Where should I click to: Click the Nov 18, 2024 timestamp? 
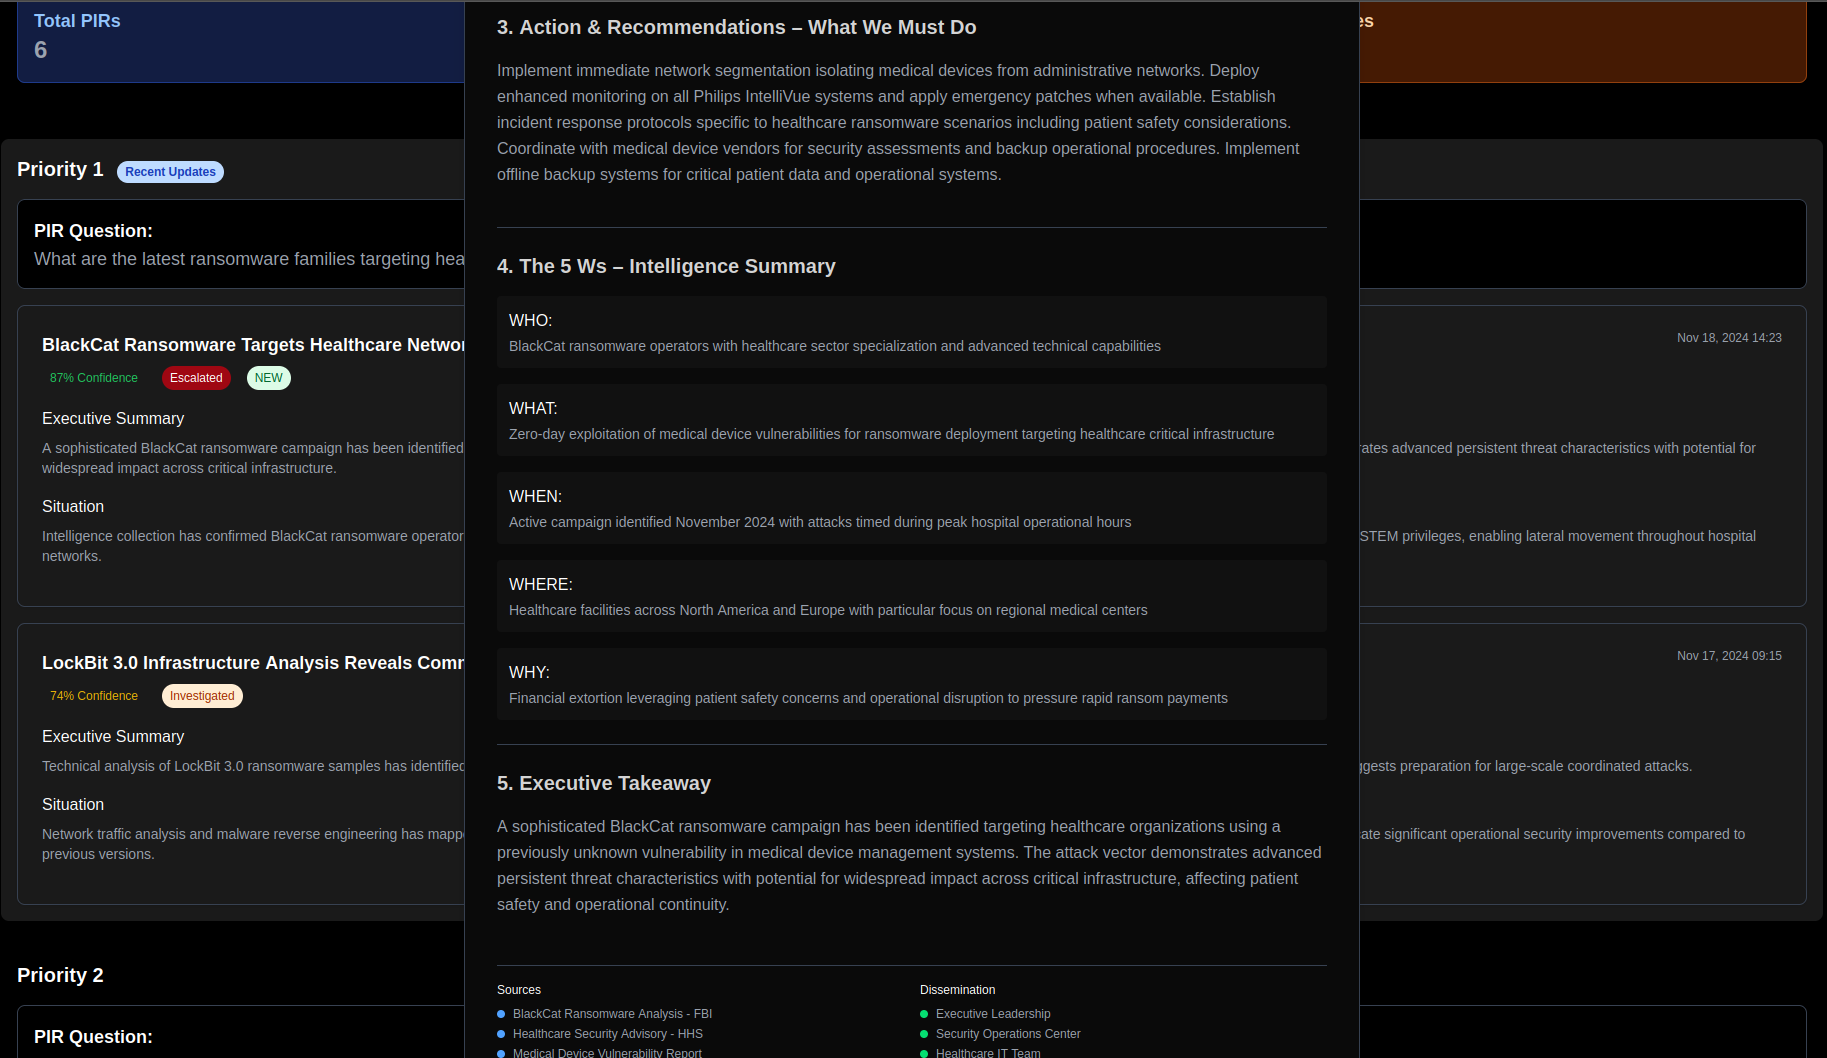pos(1729,337)
